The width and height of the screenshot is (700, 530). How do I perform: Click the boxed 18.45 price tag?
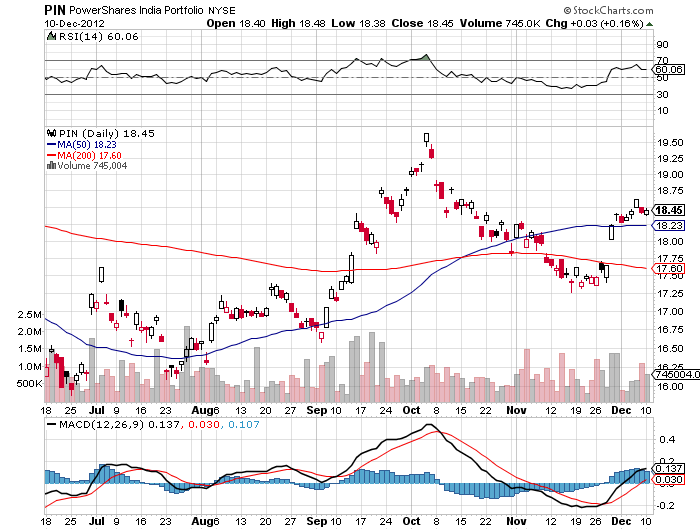pos(668,210)
